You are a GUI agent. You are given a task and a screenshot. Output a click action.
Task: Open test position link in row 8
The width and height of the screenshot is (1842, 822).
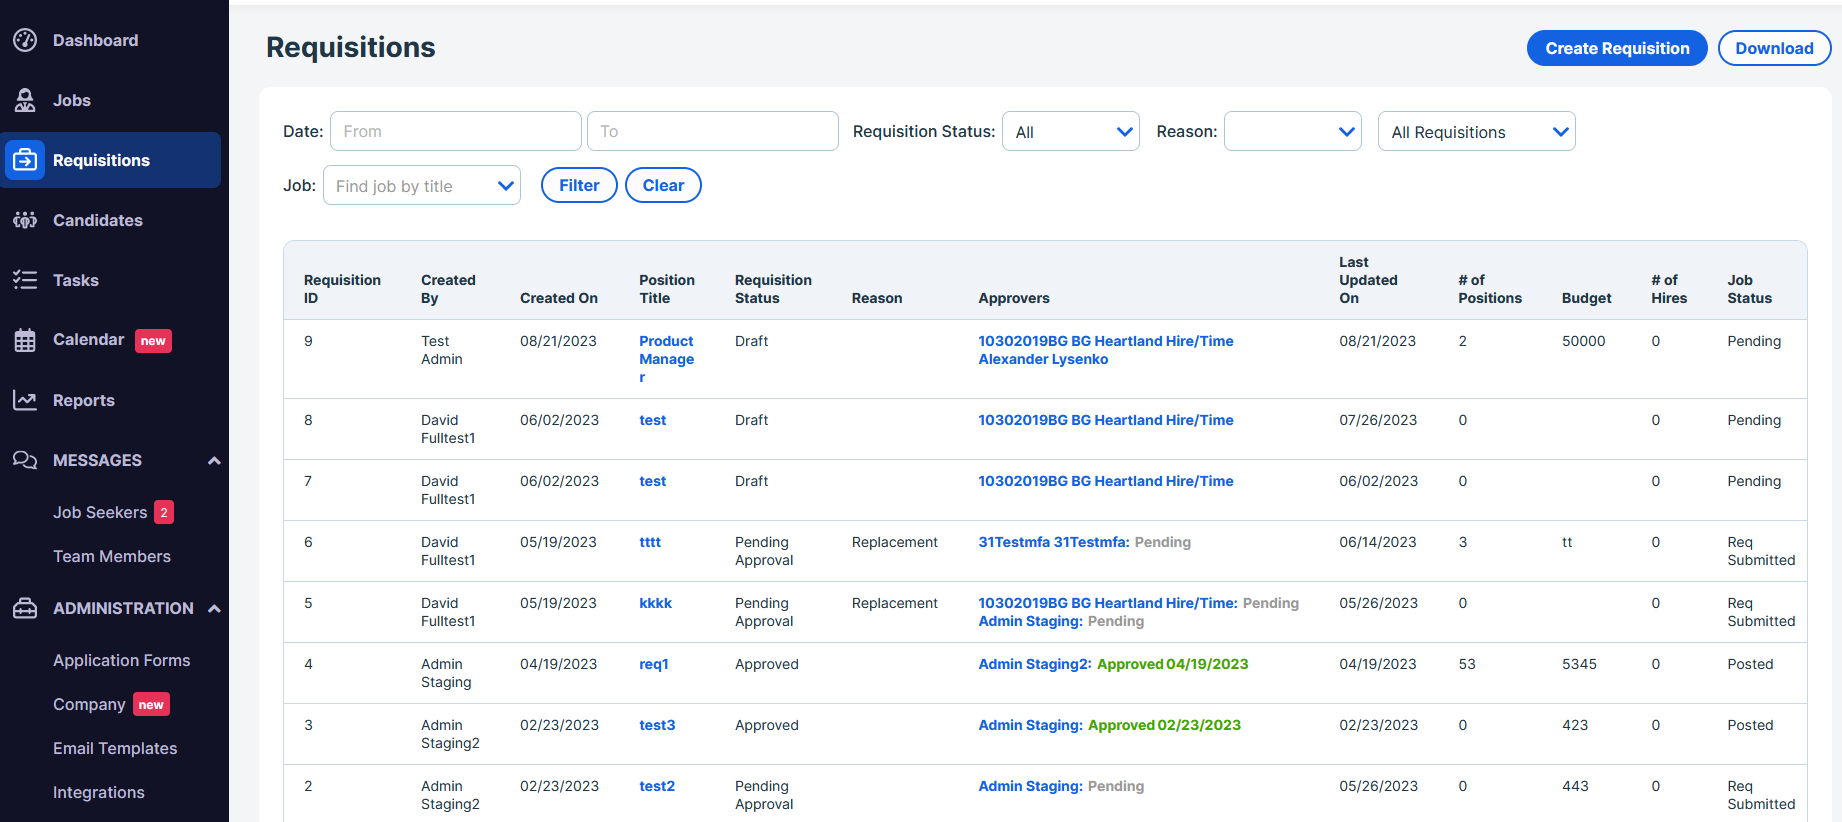(653, 420)
